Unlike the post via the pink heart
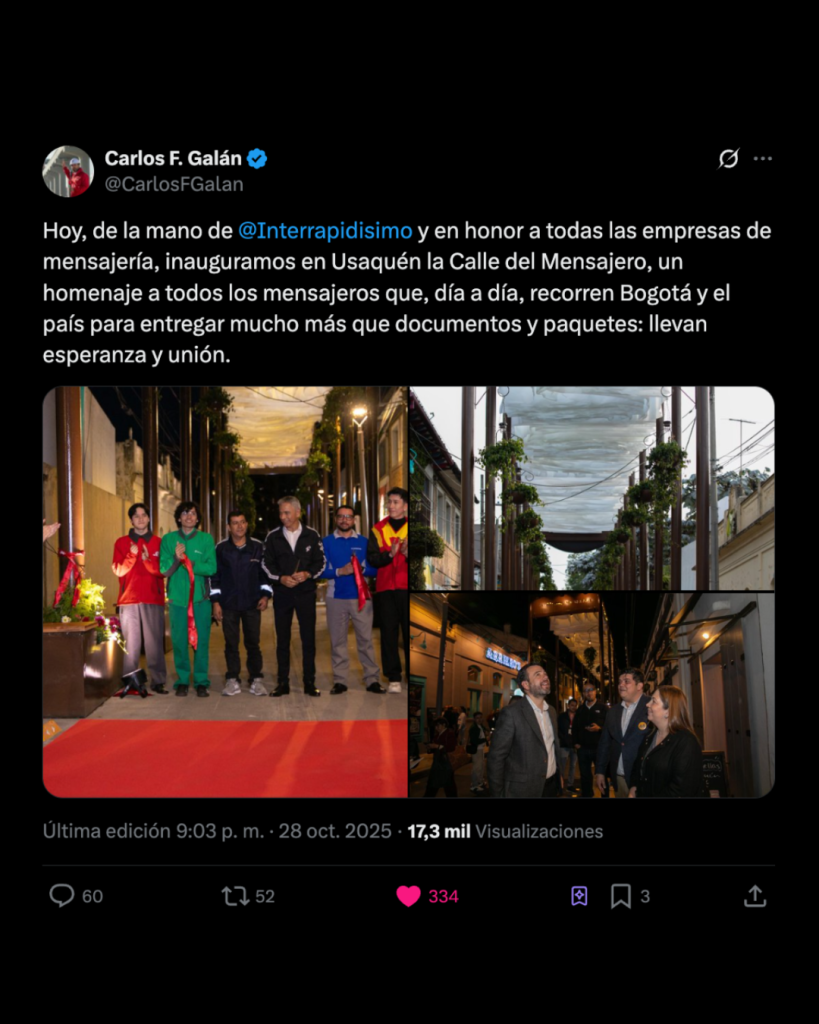 pos(408,896)
